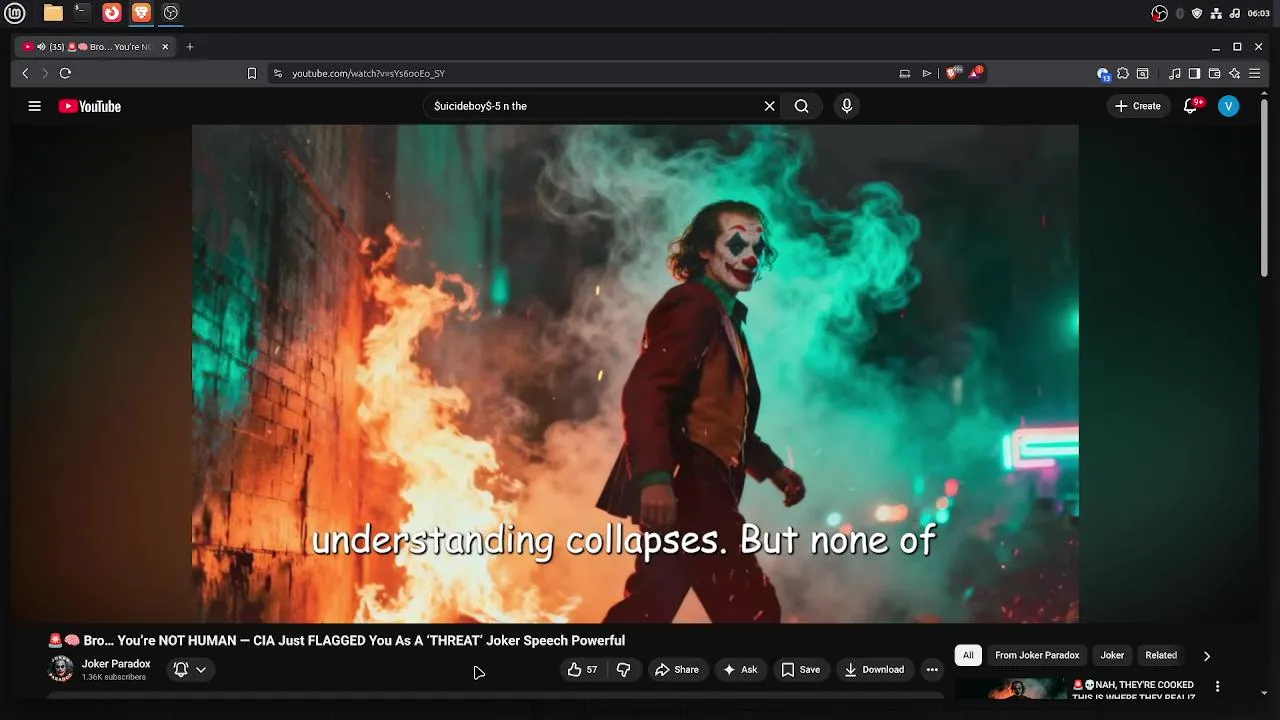
Task: Select the Joker filter chip
Action: (x=1112, y=655)
